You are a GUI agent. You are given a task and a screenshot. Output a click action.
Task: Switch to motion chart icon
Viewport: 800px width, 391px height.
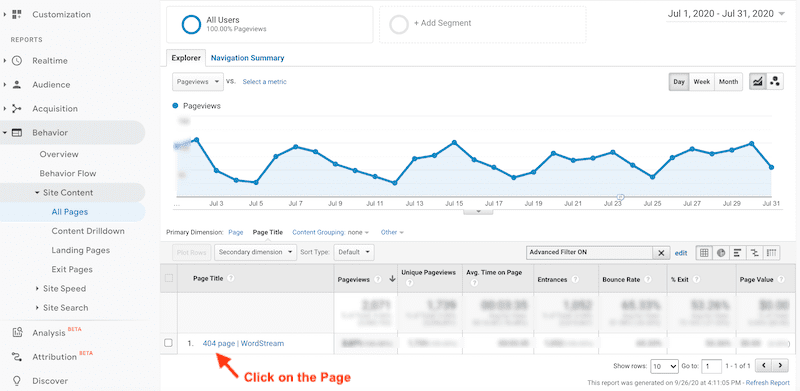[775, 82]
